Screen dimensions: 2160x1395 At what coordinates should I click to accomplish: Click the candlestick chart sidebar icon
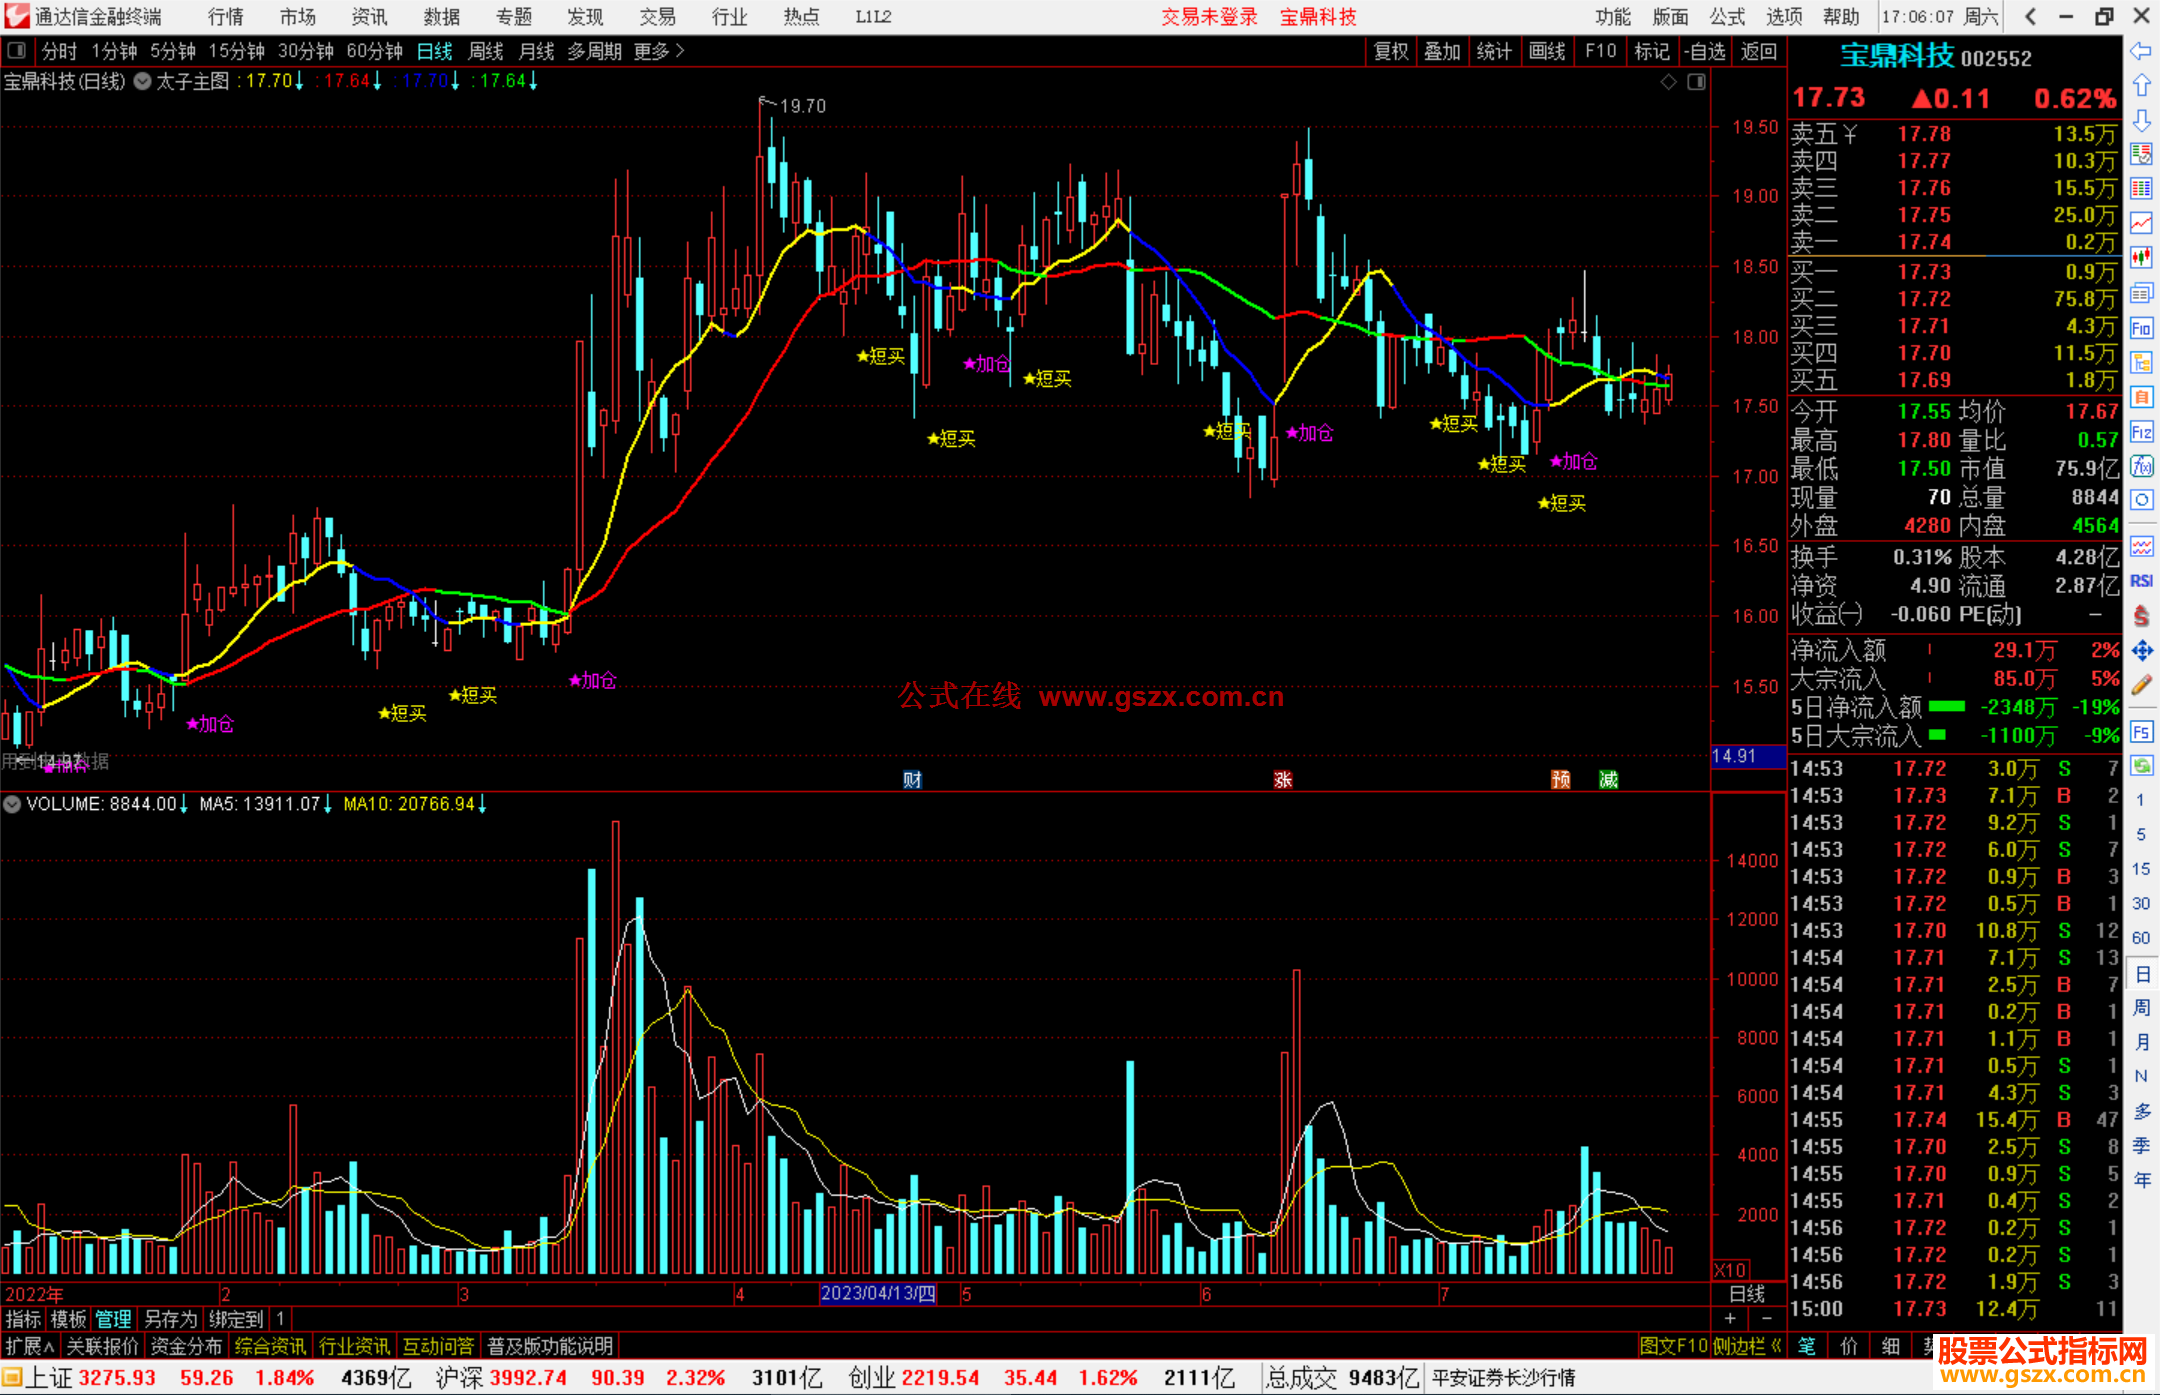tap(2141, 258)
